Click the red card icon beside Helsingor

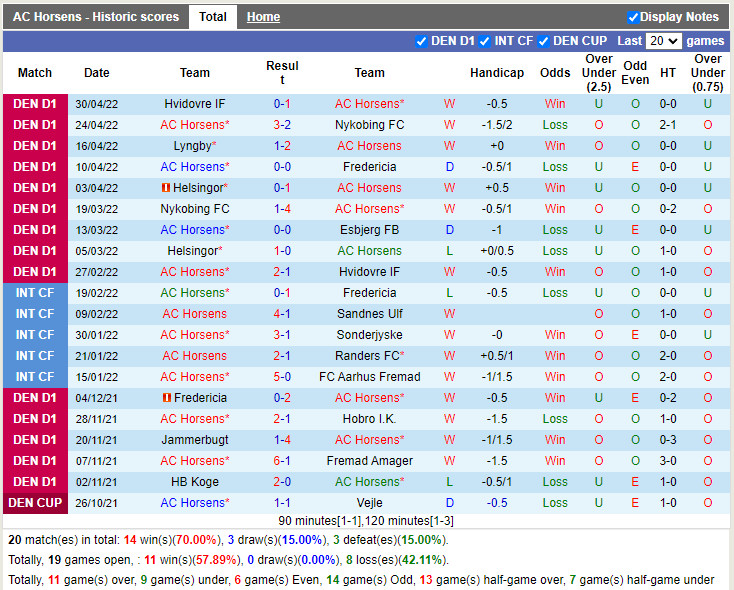point(165,188)
